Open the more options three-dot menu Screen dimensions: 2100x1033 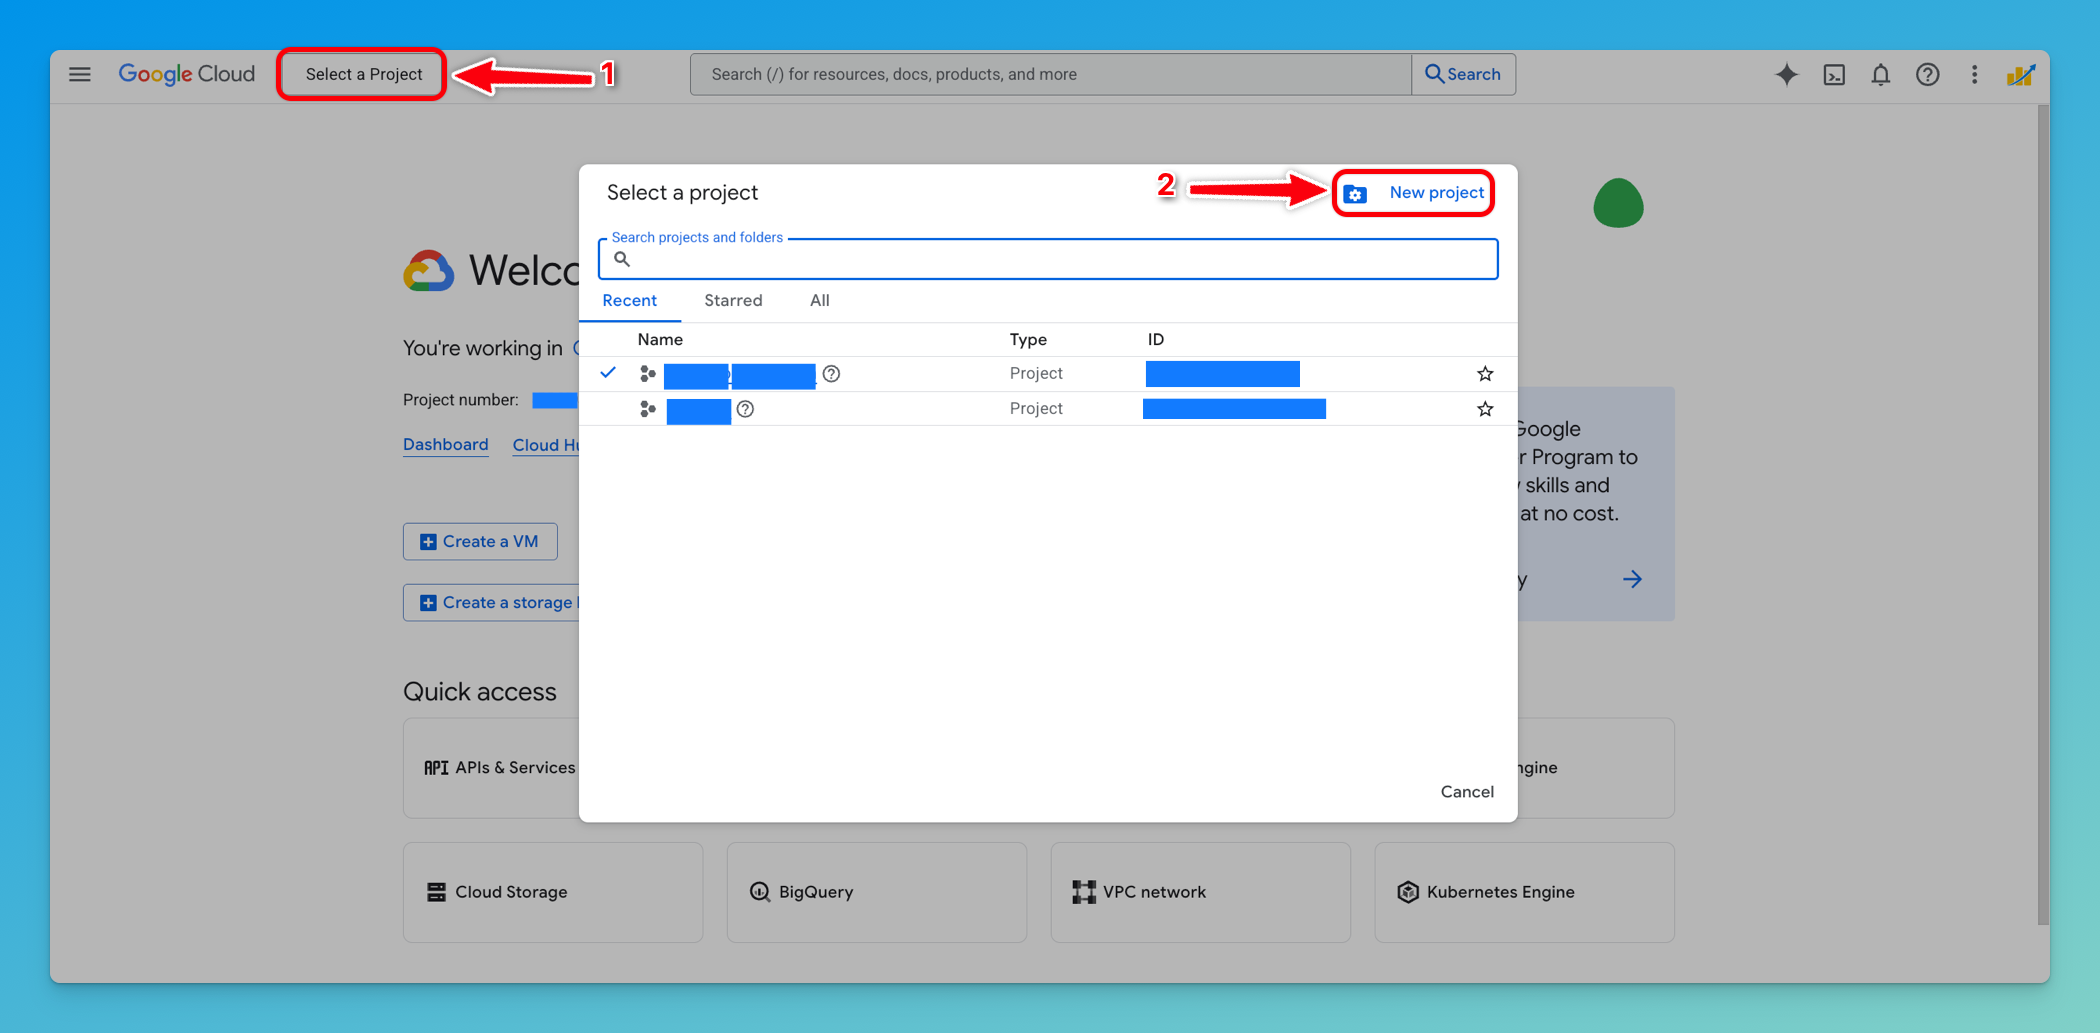tap(1974, 74)
